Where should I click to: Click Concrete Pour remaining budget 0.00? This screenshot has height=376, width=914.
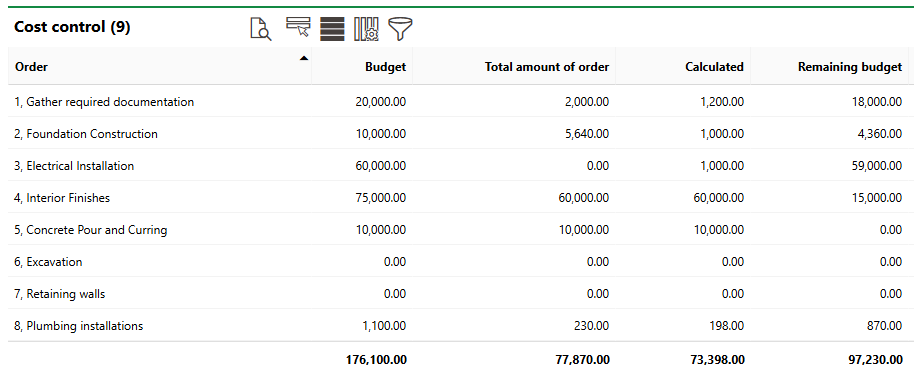[891, 230]
